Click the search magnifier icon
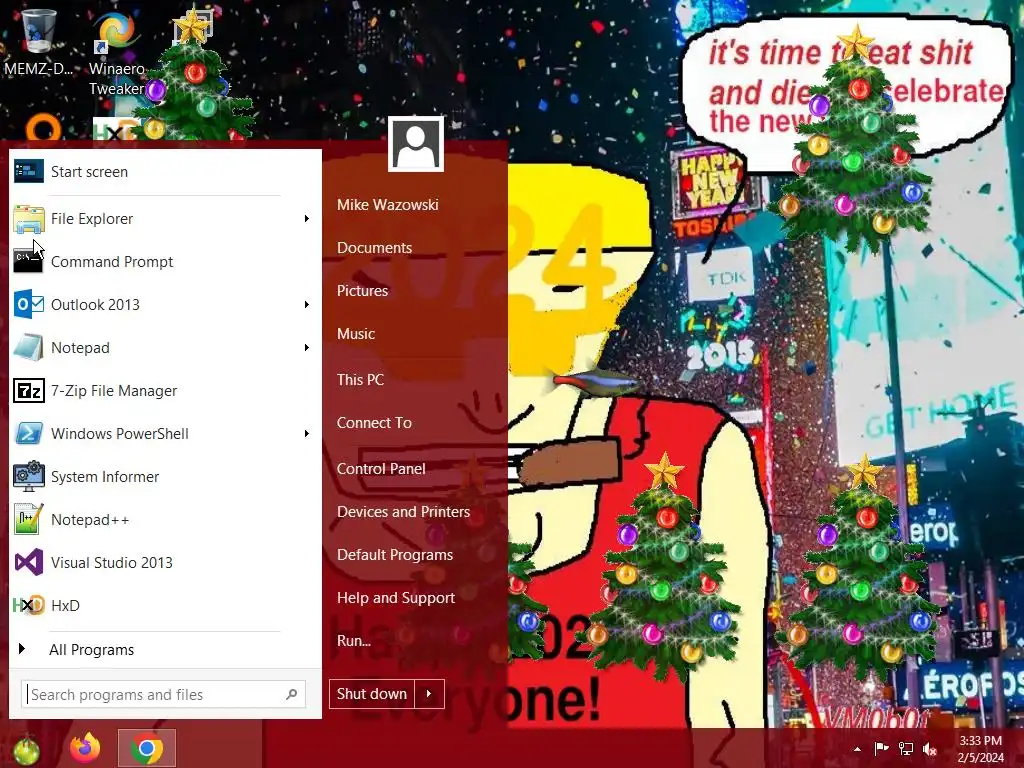The image size is (1024, 768). tap(291, 694)
